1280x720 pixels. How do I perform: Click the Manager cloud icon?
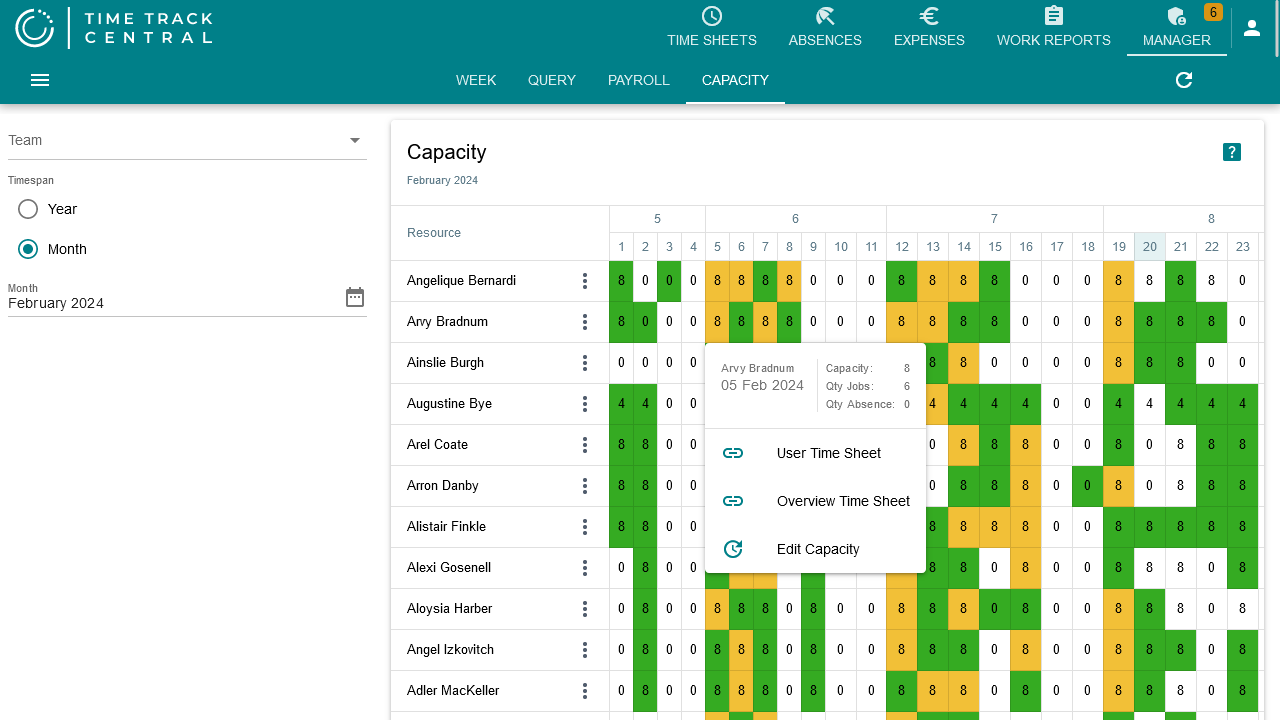click(1176, 17)
